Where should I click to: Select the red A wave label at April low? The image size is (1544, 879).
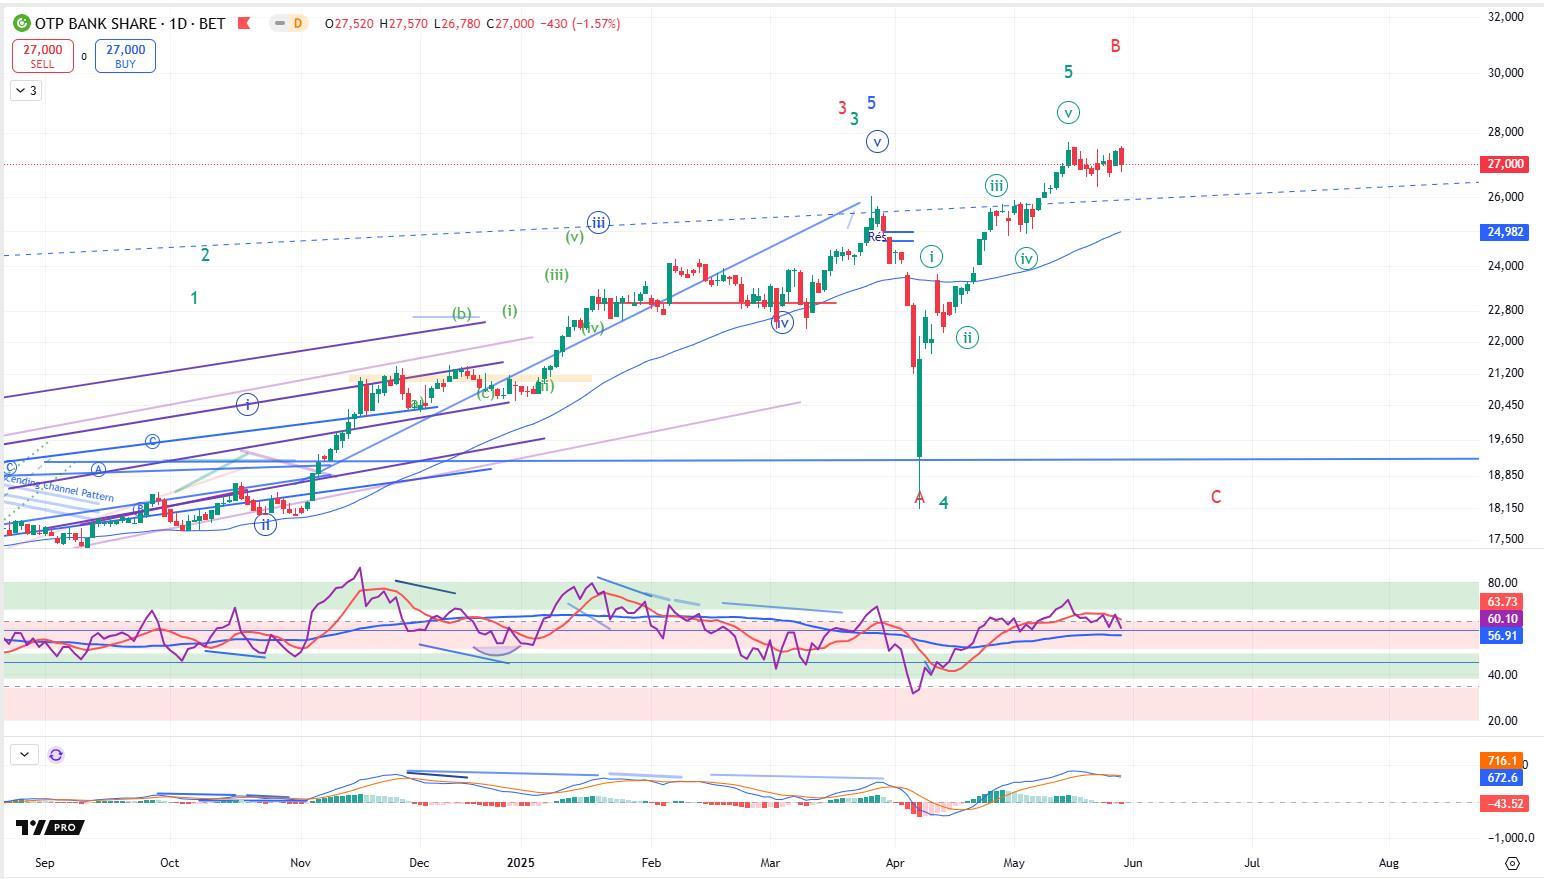[x=920, y=497]
